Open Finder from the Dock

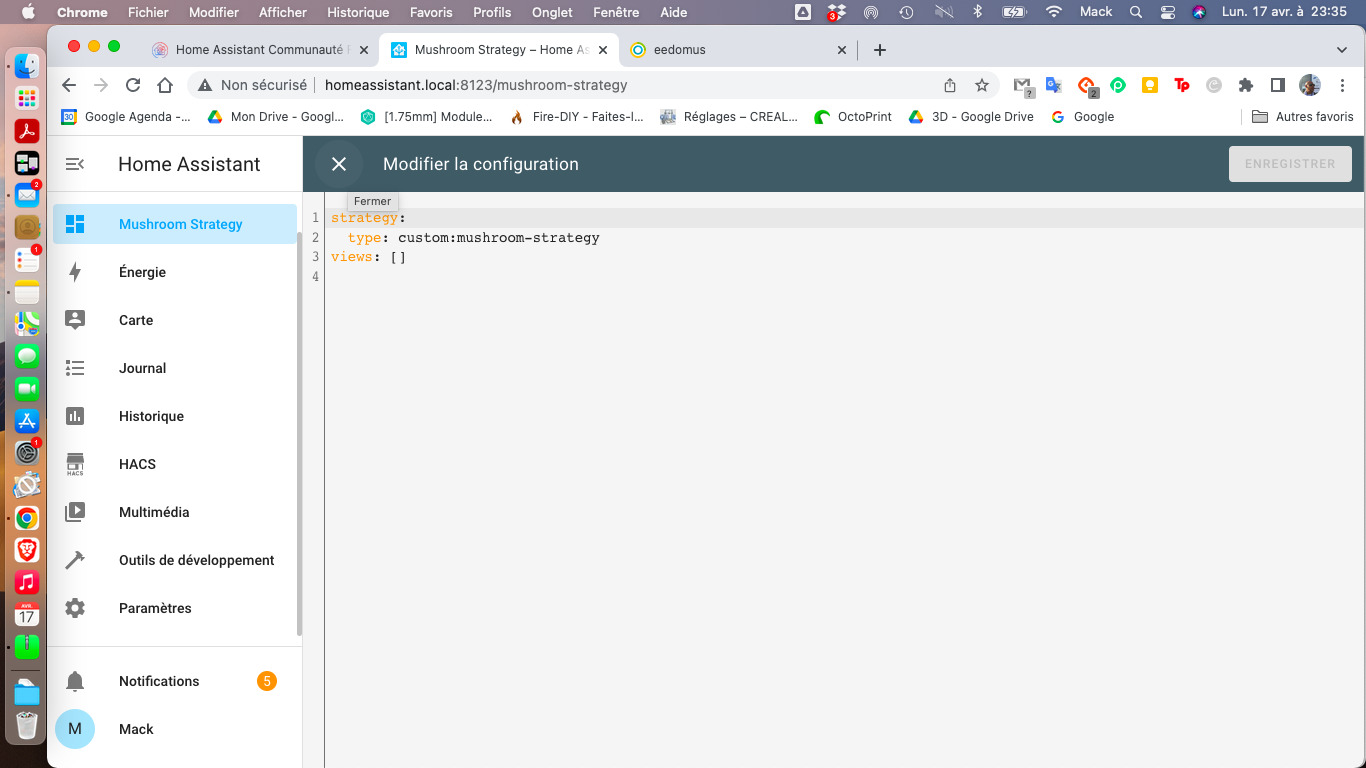(27, 68)
